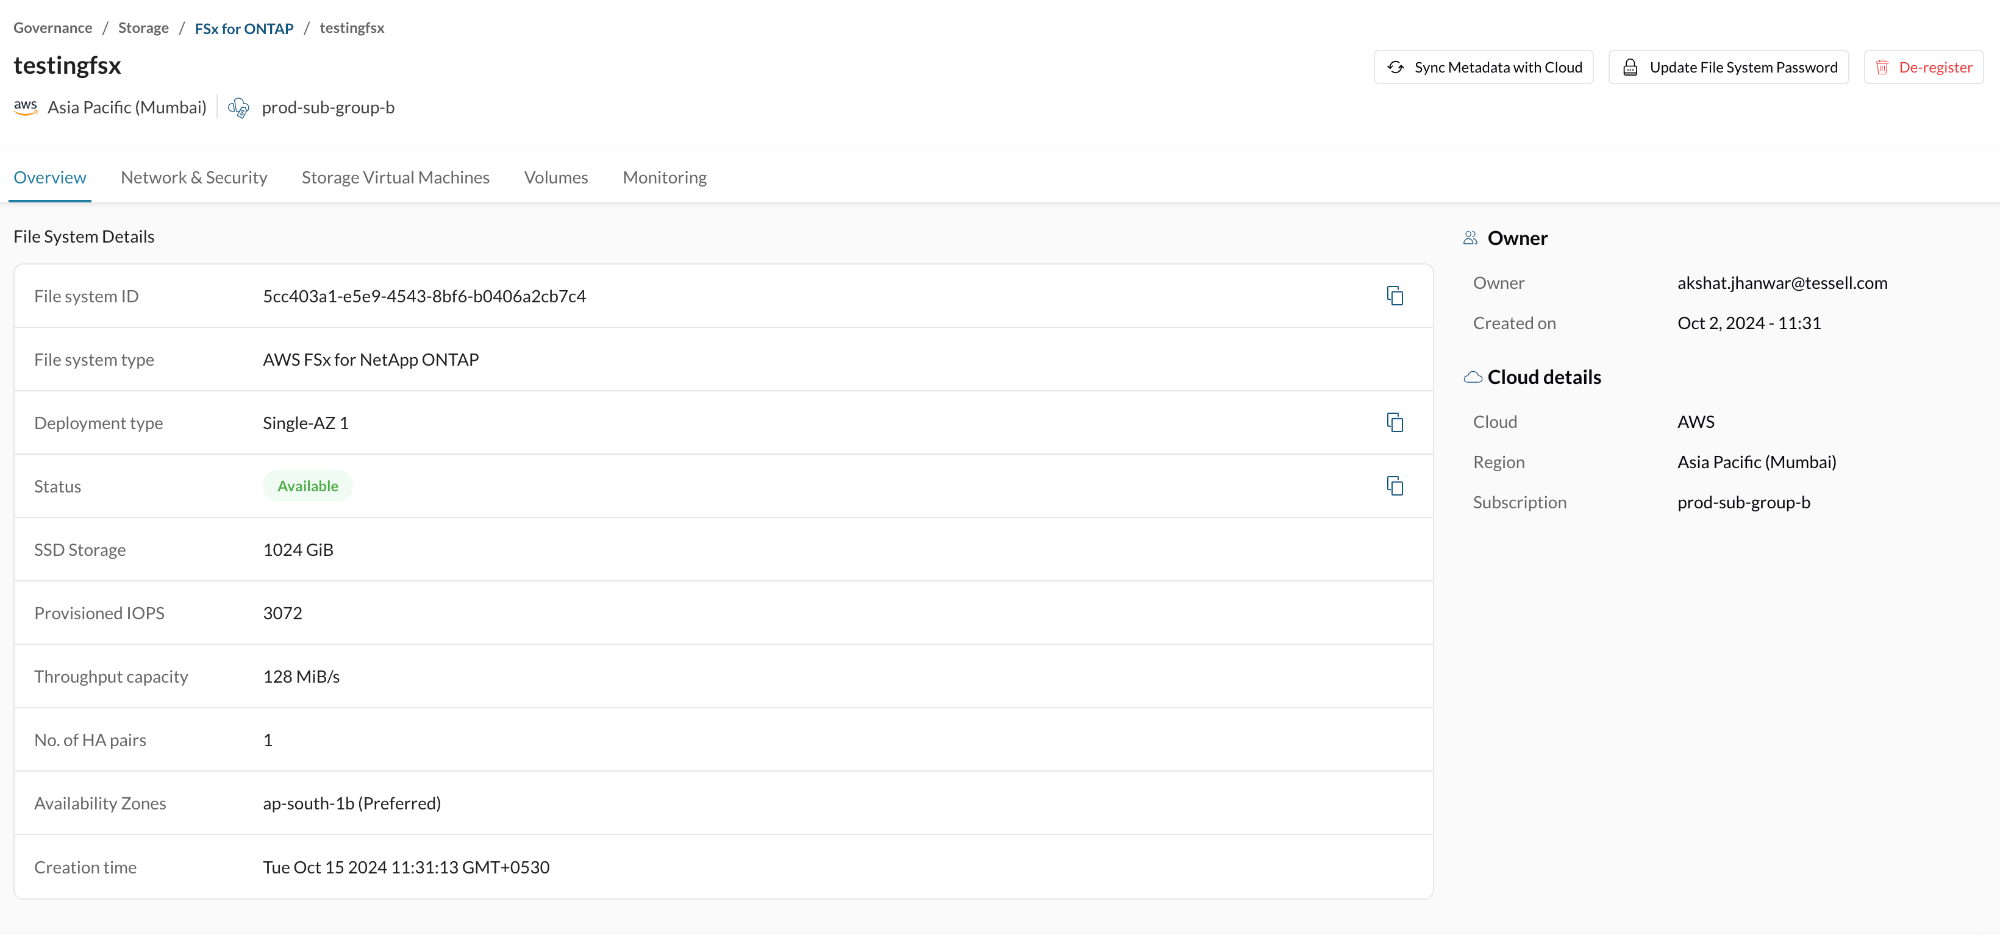The width and height of the screenshot is (2000, 935).
Task: Click the sync arrows icon
Action: pyautogui.click(x=1396, y=67)
